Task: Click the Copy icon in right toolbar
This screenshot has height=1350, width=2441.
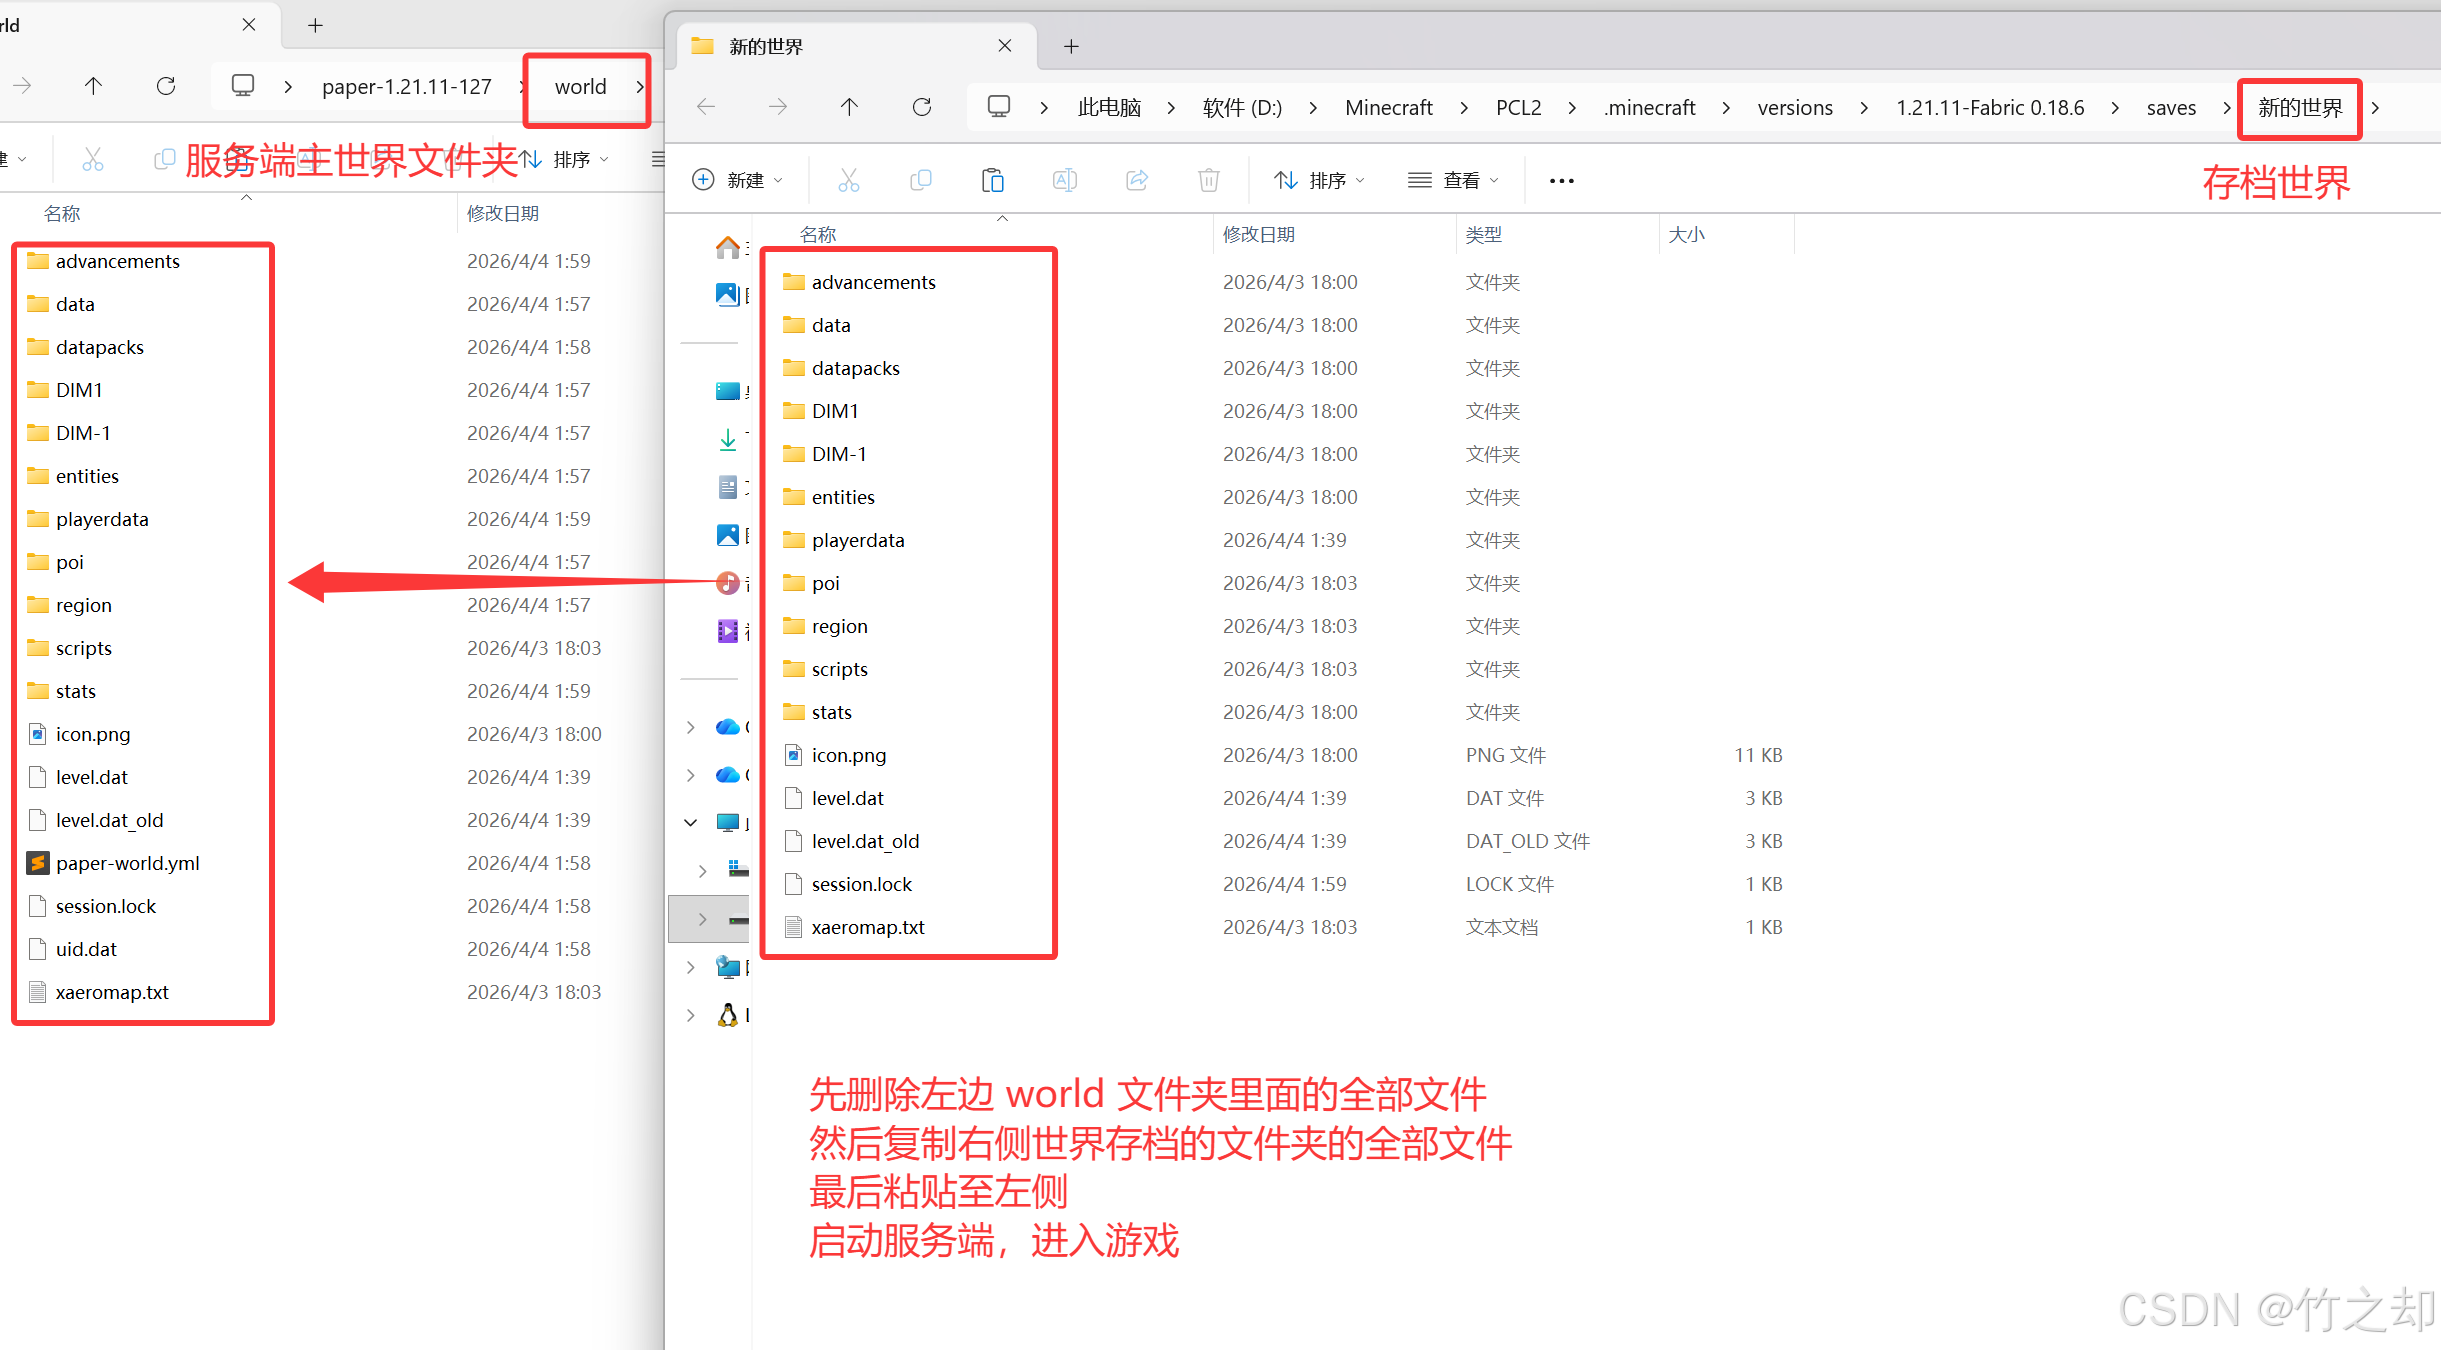Action: pyautogui.click(x=920, y=180)
